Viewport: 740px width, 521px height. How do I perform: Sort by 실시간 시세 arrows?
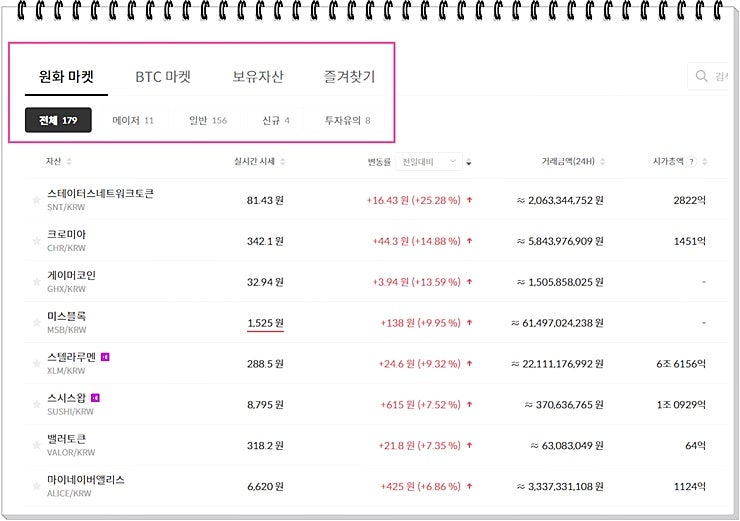click(x=282, y=162)
